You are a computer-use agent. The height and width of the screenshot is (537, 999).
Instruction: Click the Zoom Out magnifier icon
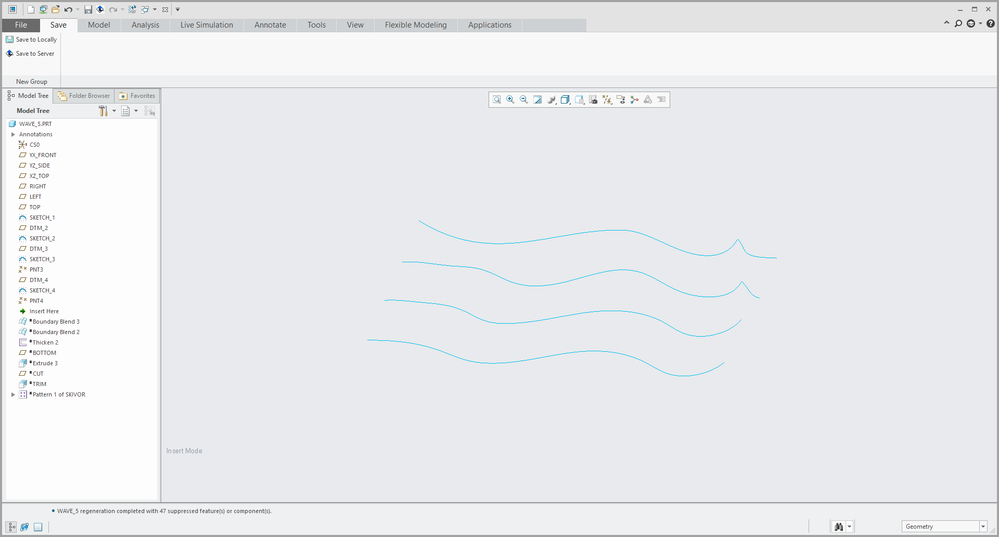523,99
